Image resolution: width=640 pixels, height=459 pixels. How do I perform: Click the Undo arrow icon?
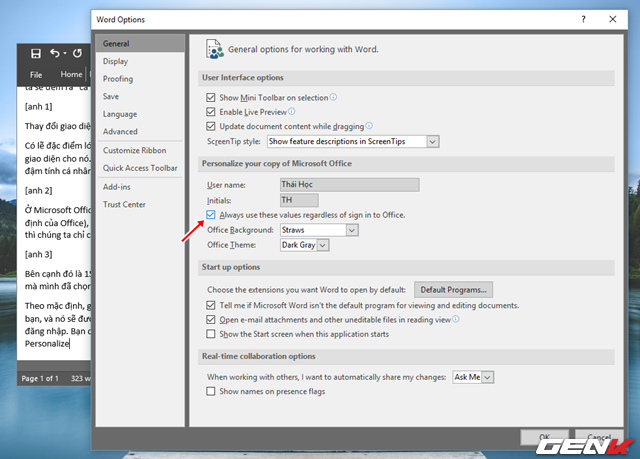pos(55,53)
